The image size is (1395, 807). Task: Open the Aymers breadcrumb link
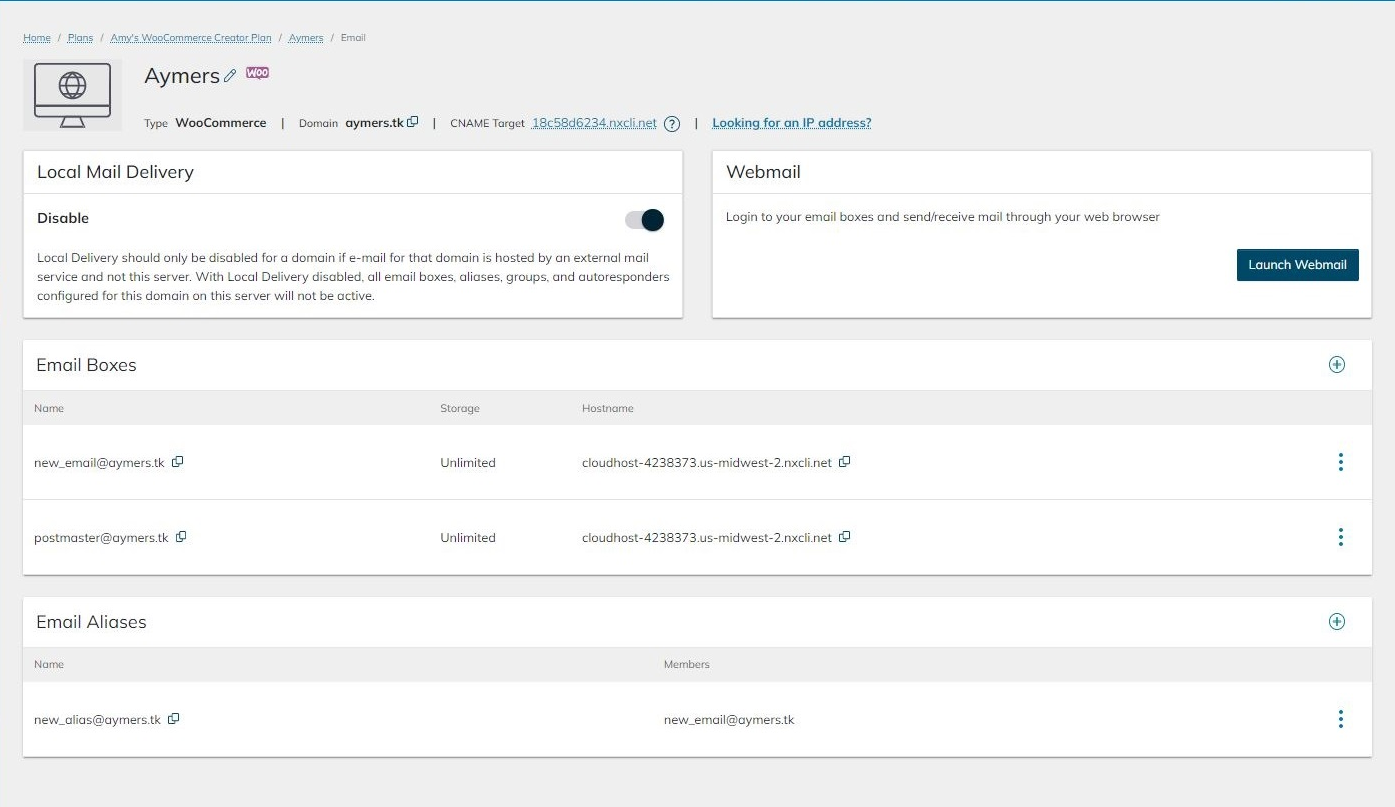(x=306, y=38)
